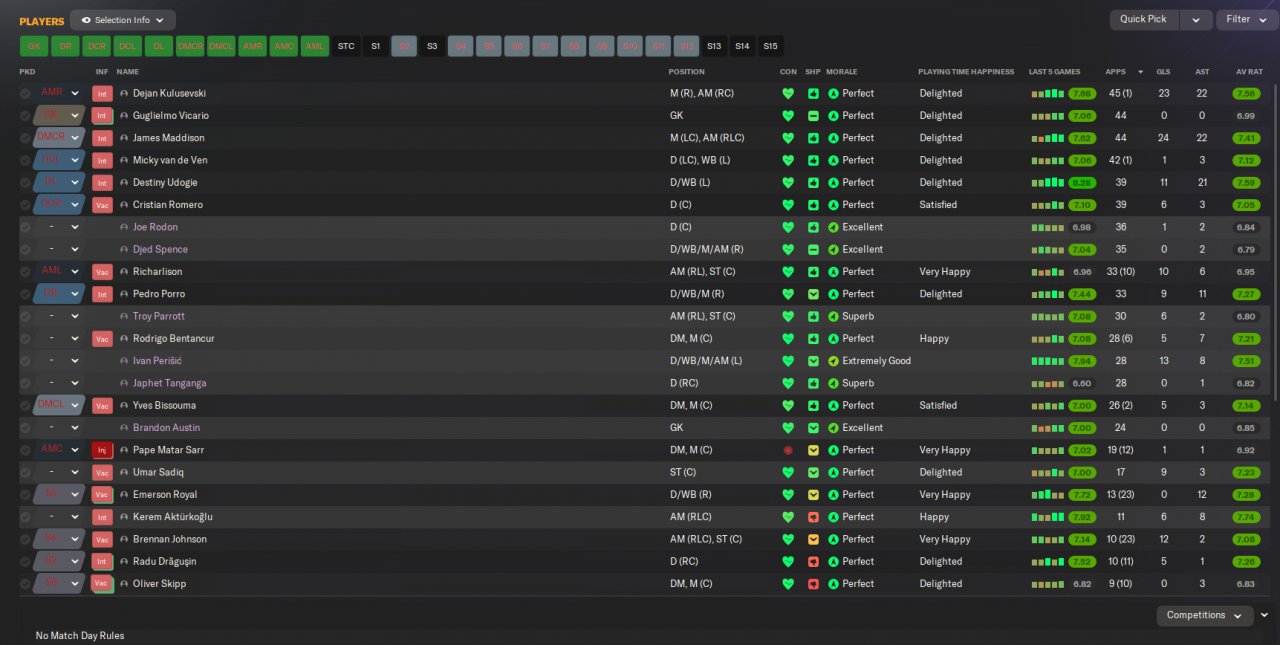1280x645 pixels.
Task: Click morale icon for Ivan Perišić's Extremely Good
Action: pyautogui.click(x=833, y=361)
